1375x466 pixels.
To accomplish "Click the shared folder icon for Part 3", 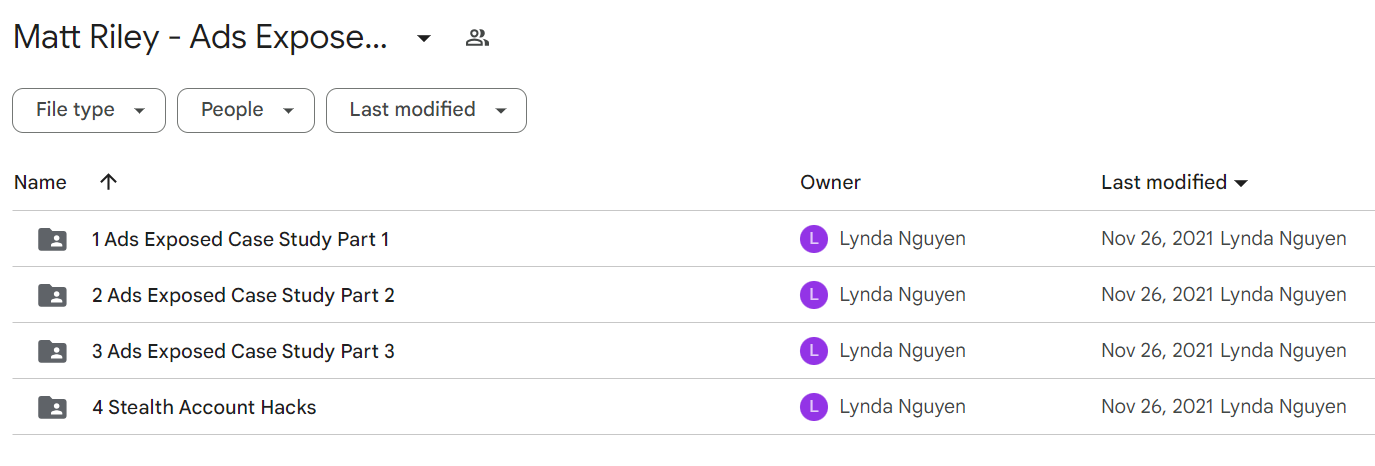I will click(52, 351).
